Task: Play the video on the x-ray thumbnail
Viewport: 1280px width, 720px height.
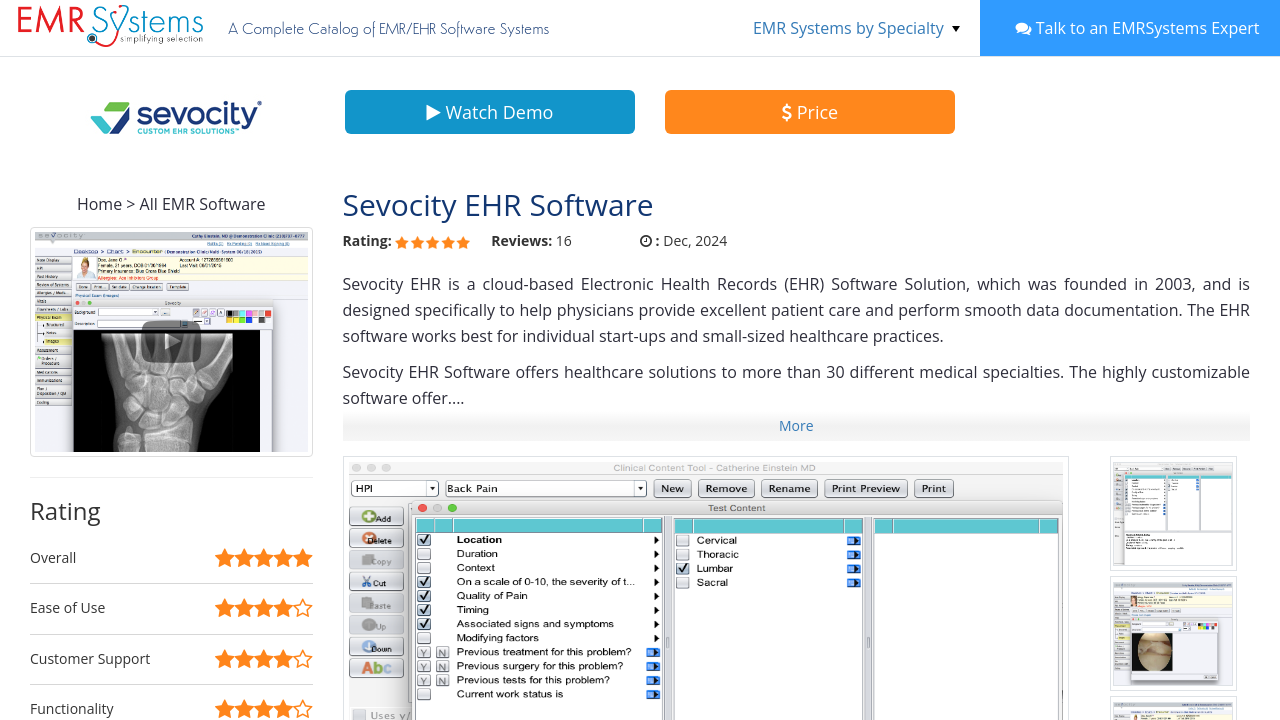Action: click(x=171, y=342)
